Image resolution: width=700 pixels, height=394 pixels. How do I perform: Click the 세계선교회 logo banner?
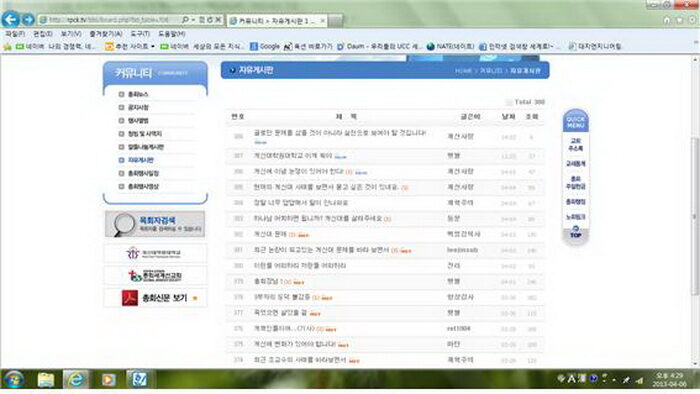[155, 276]
